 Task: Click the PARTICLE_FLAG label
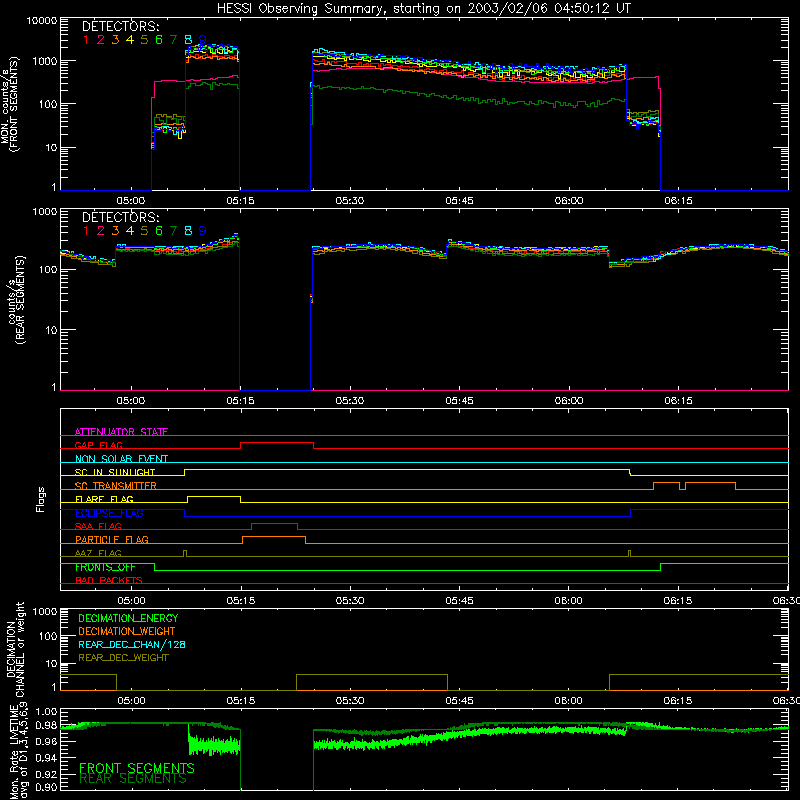[x=112, y=539]
